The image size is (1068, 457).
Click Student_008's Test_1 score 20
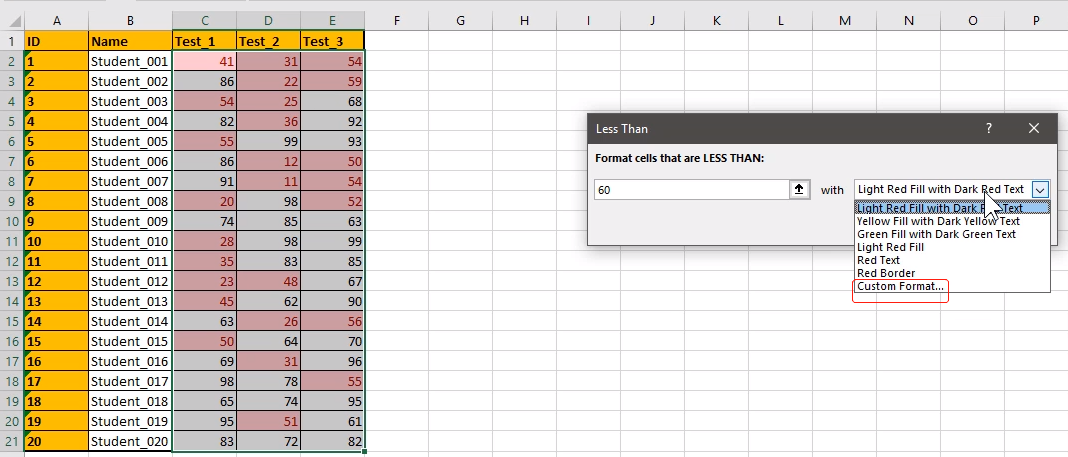tap(204, 202)
